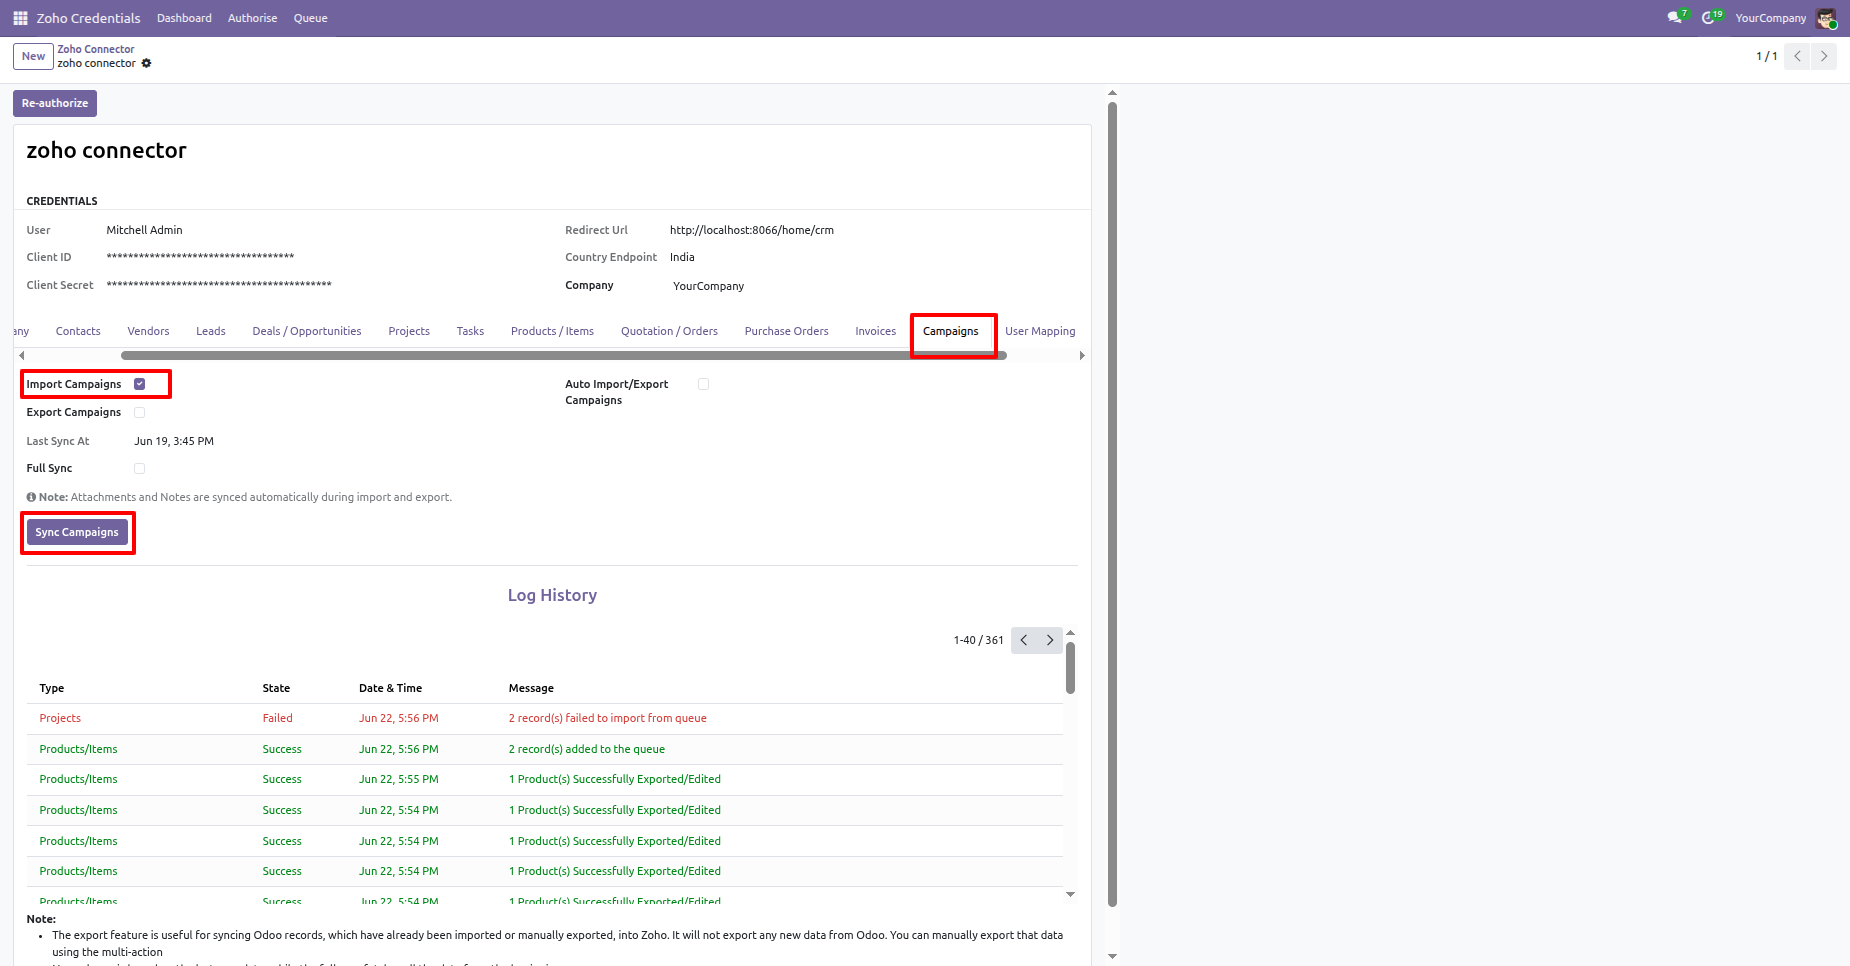
Task: Go to the previous record arrow
Action: [1798, 56]
